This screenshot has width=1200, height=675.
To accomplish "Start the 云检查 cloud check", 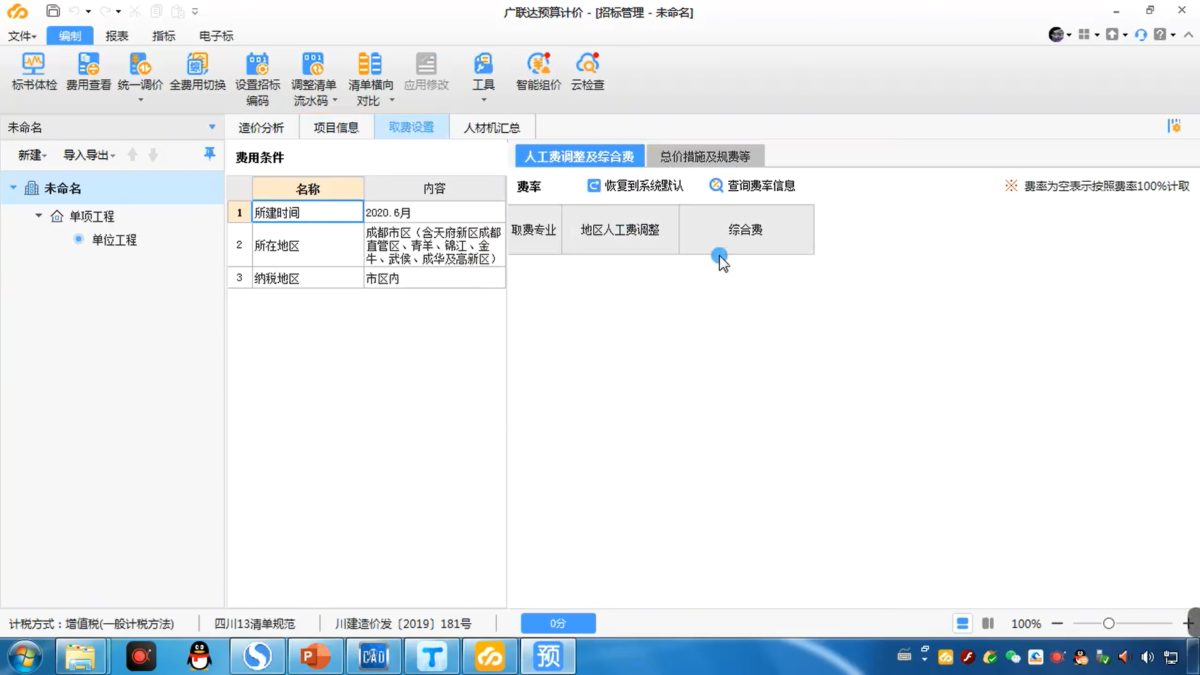I will (x=587, y=72).
